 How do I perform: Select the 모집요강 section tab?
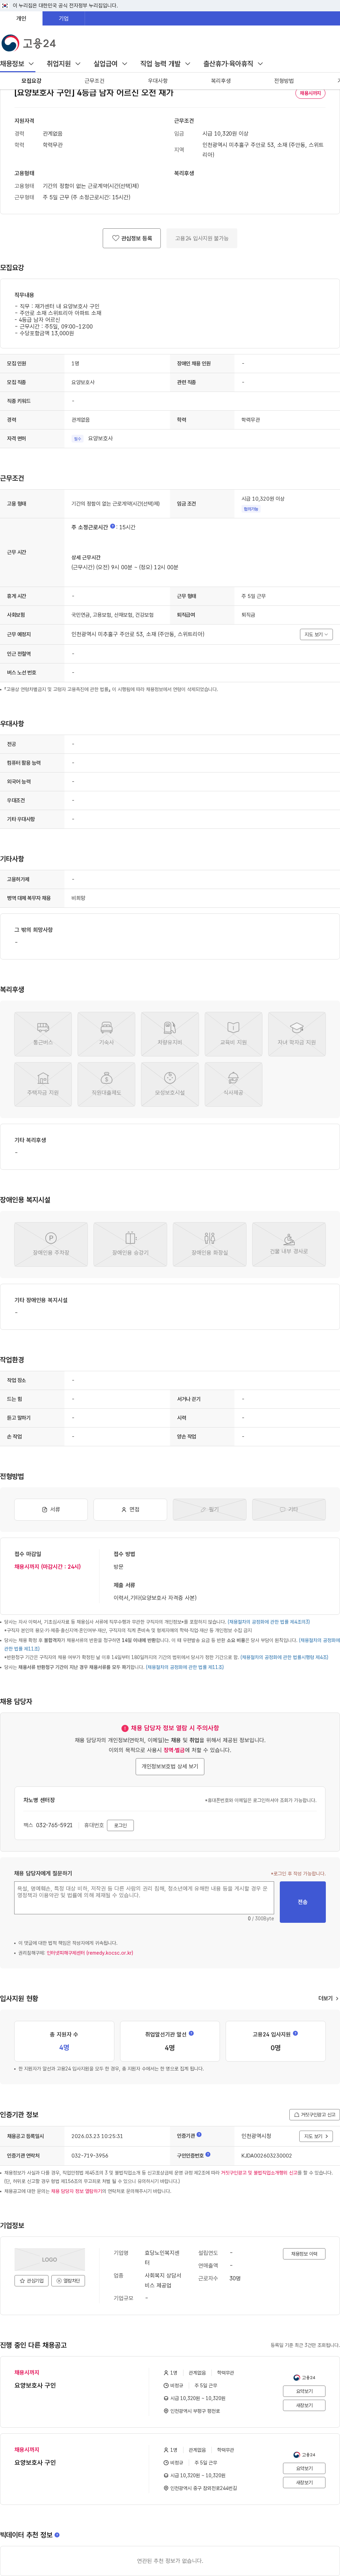click(31, 81)
